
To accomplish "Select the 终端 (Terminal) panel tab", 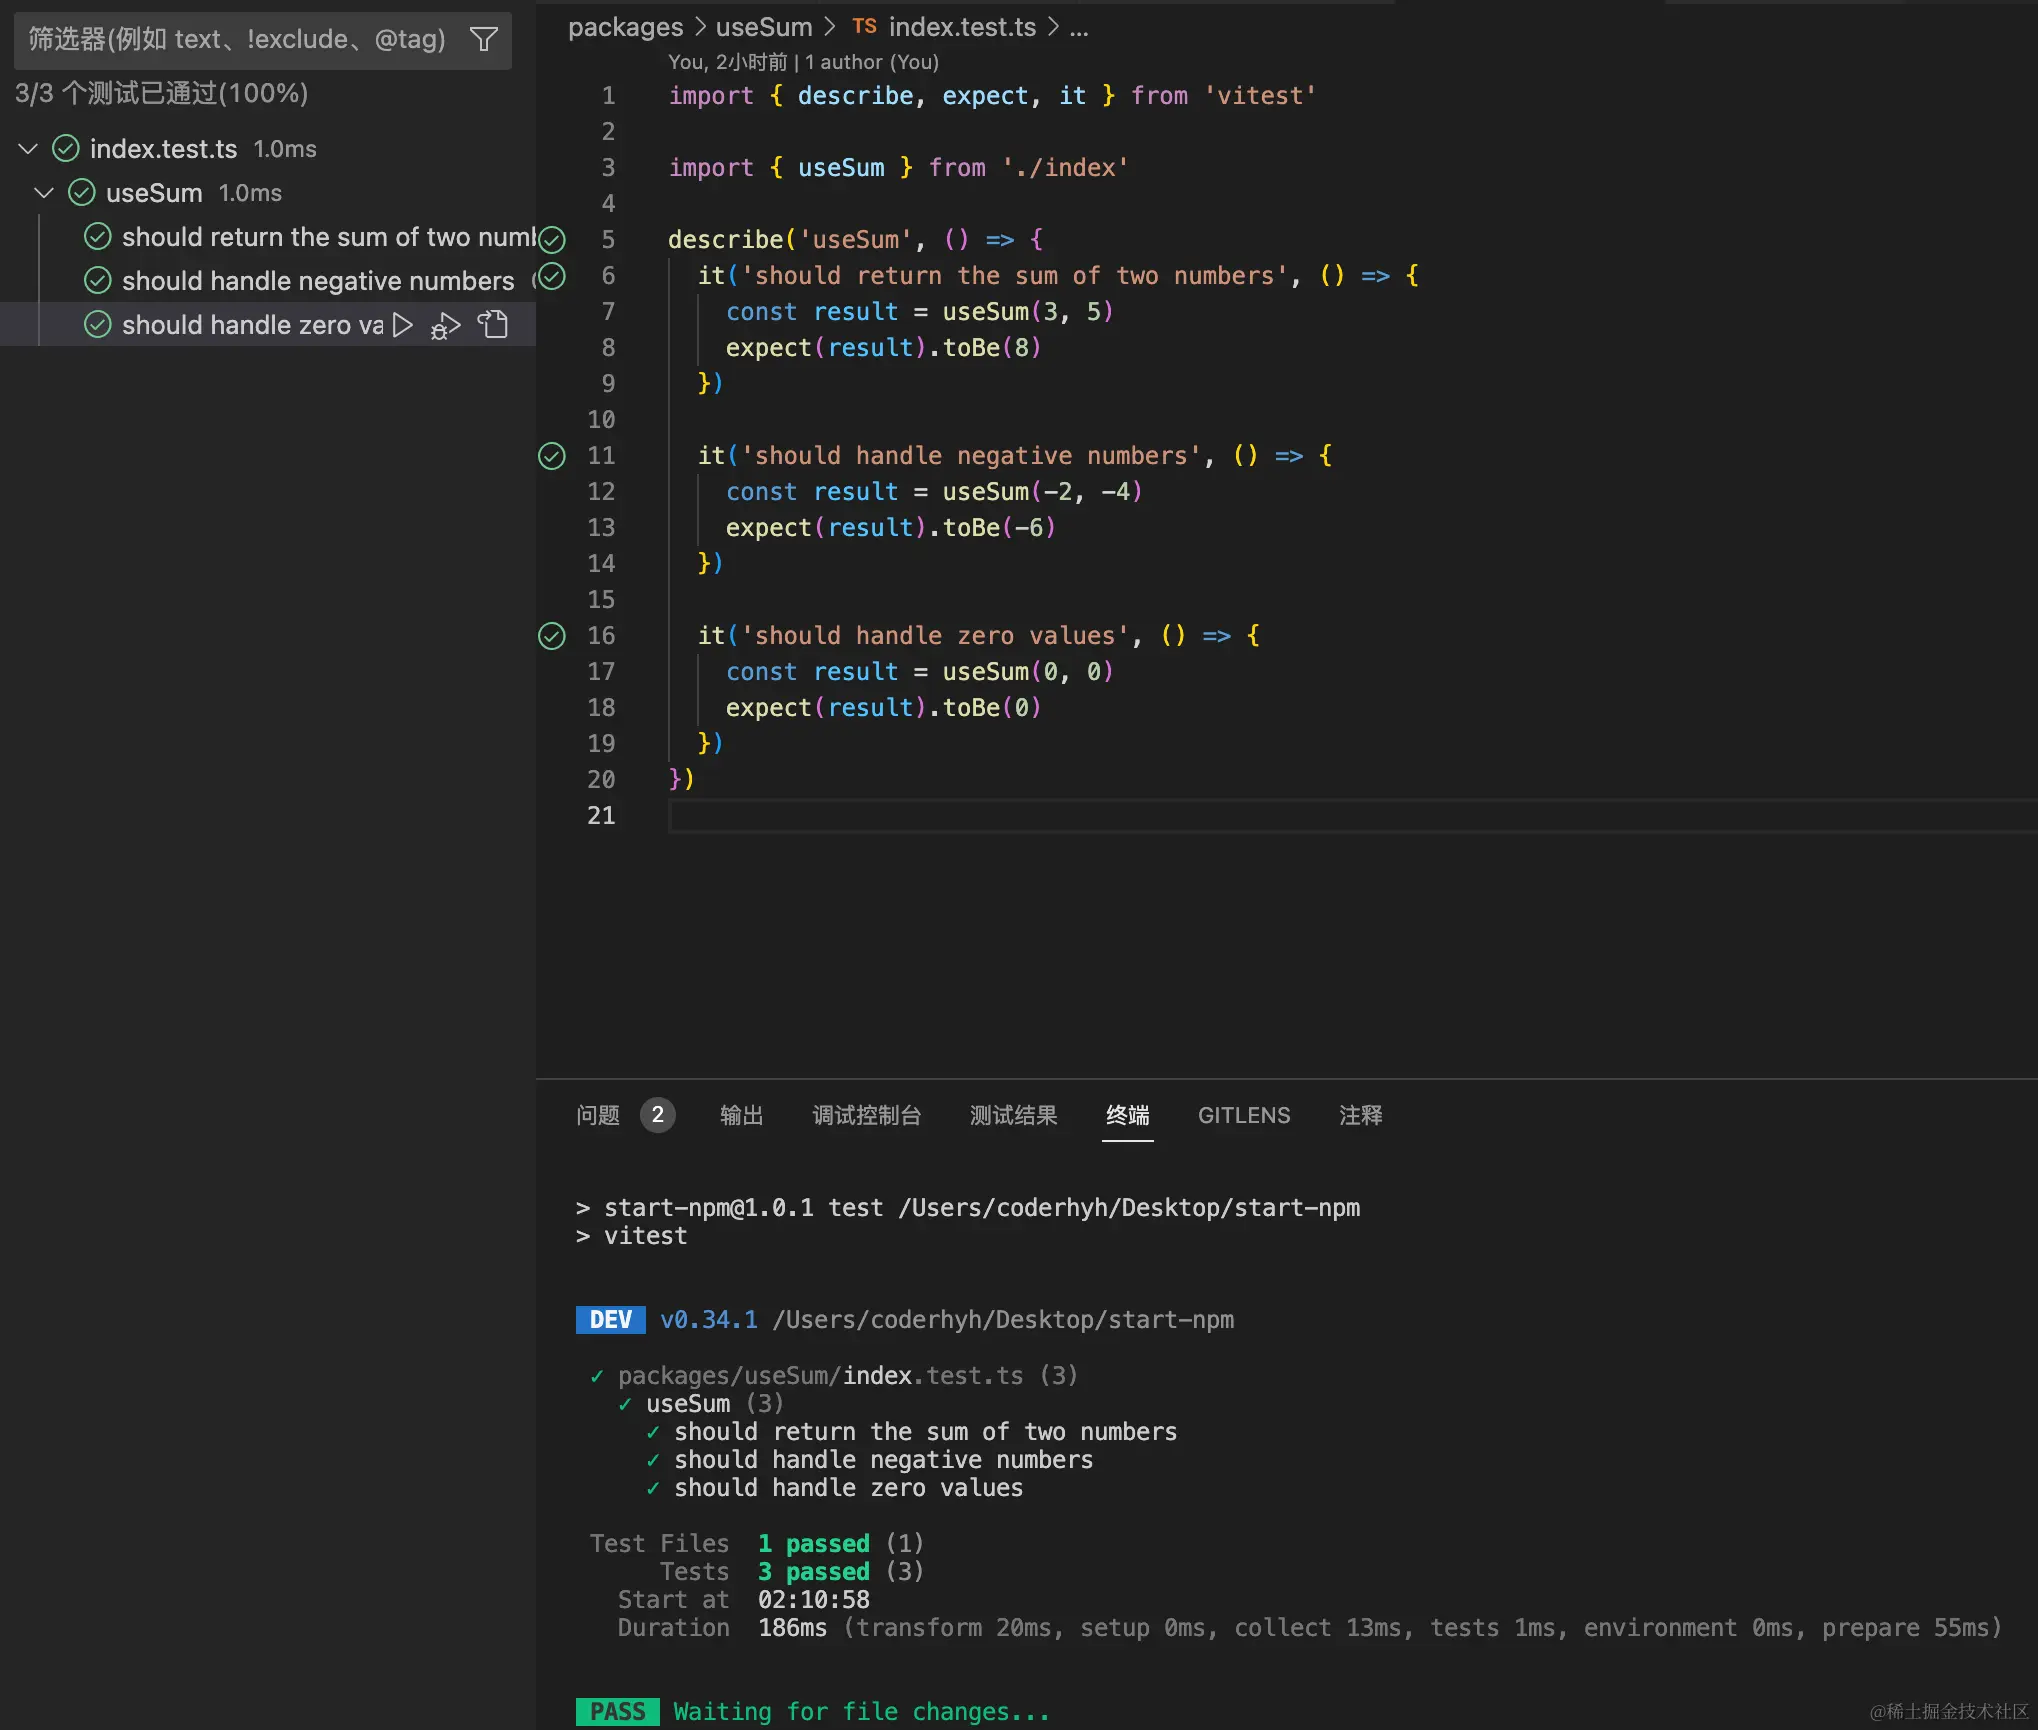I will 1128,1115.
